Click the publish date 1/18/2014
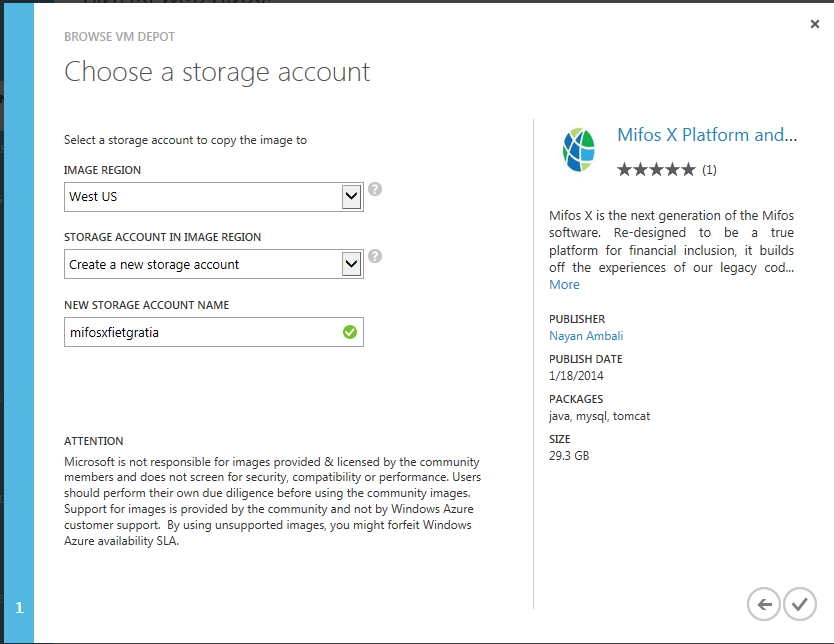The width and height of the screenshot is (834, 644). coord(575,376)
